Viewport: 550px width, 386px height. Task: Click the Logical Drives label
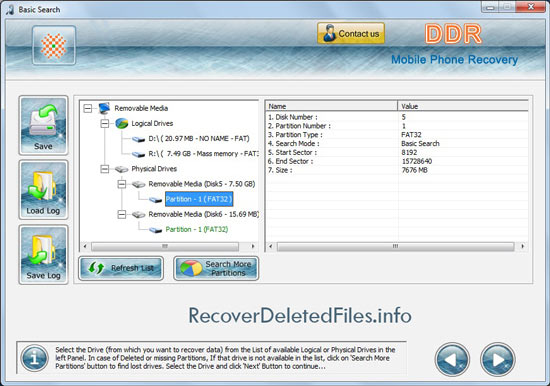[x=152, y=124]
